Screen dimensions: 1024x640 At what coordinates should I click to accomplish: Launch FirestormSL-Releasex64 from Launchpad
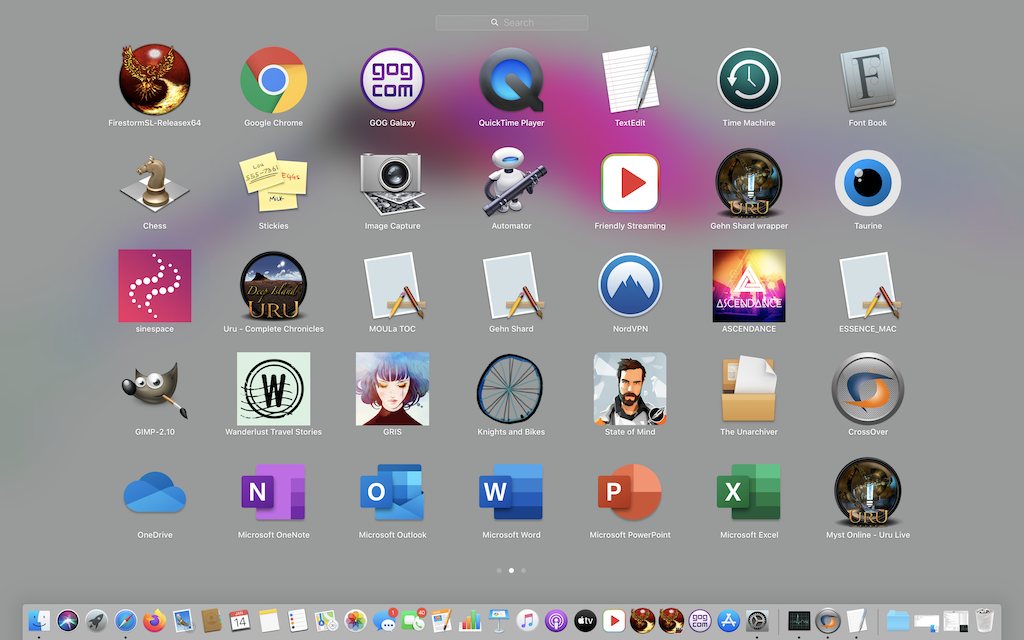point(154,80)
